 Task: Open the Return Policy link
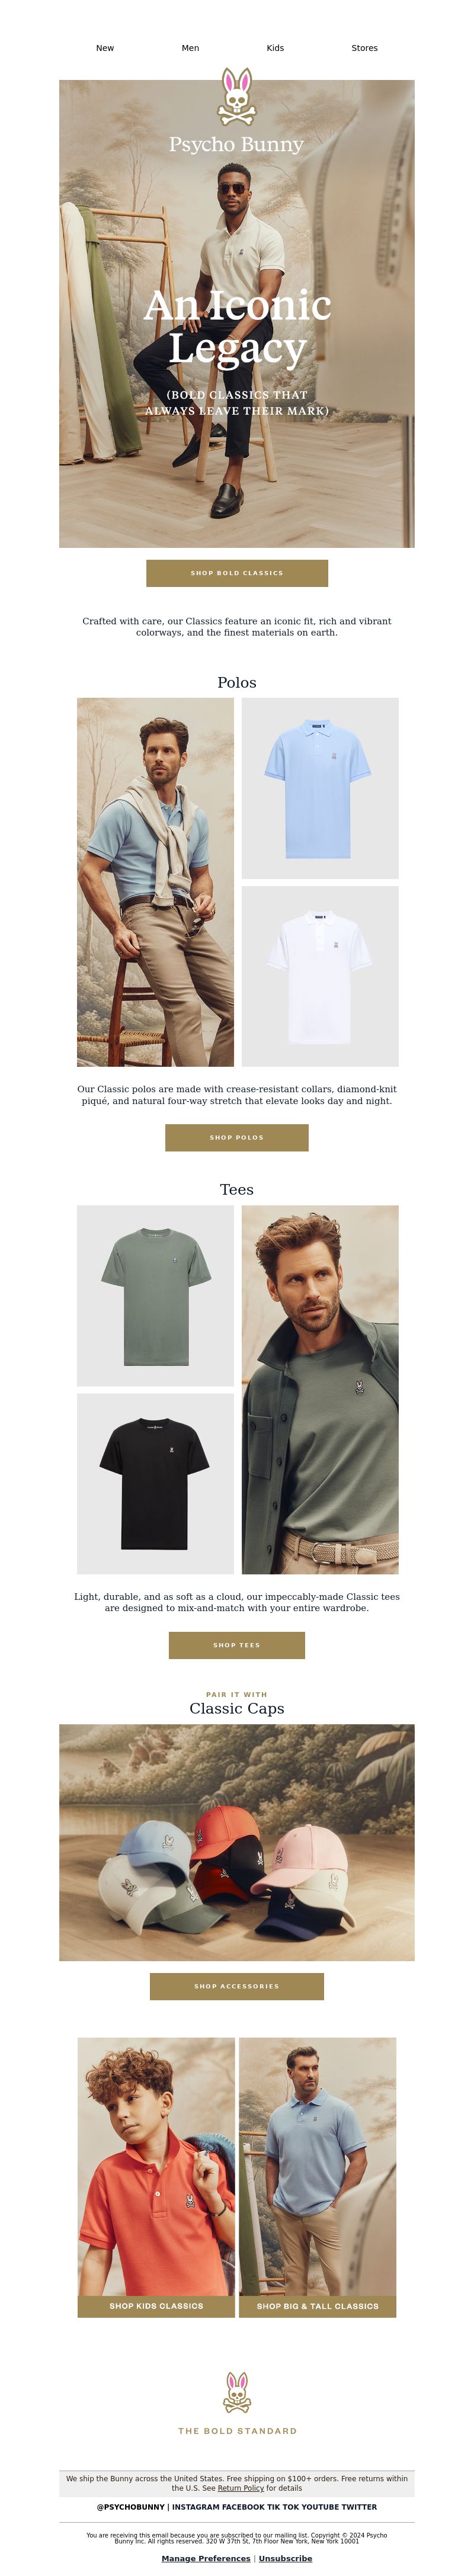(241, 2488)
